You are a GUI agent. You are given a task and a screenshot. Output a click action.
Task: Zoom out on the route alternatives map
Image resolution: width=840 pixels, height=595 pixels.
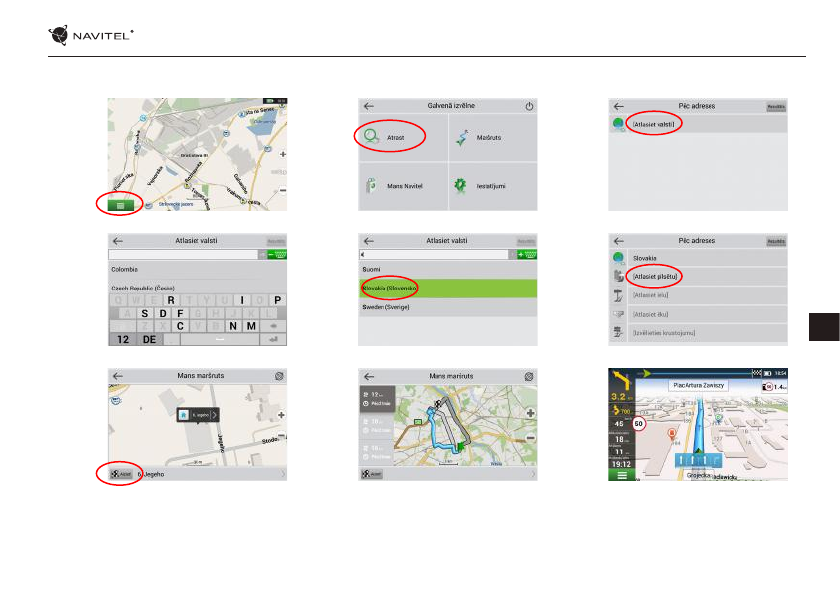(530, 438)
